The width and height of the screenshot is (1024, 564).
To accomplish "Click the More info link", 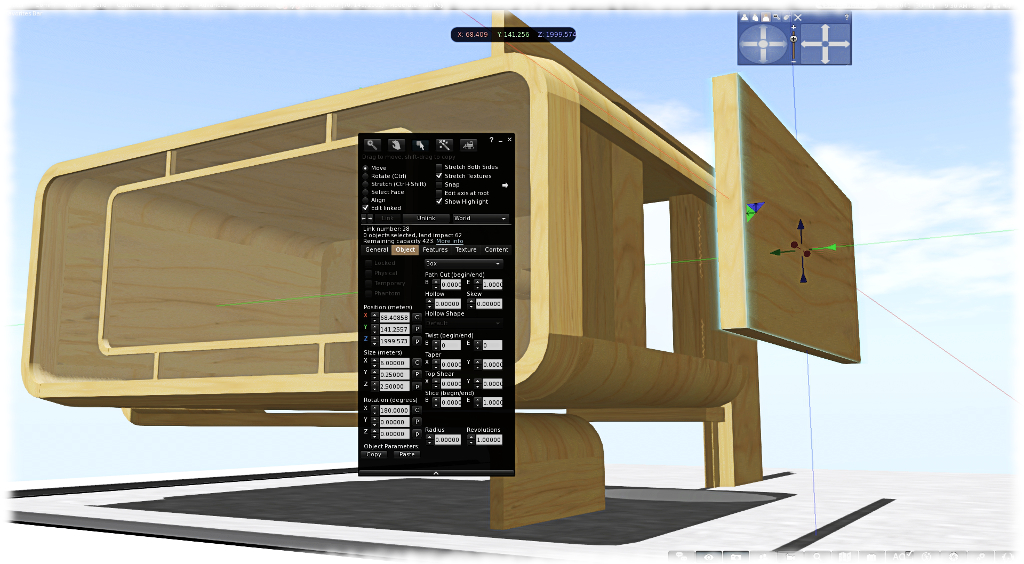I will (x=449, y=241).
